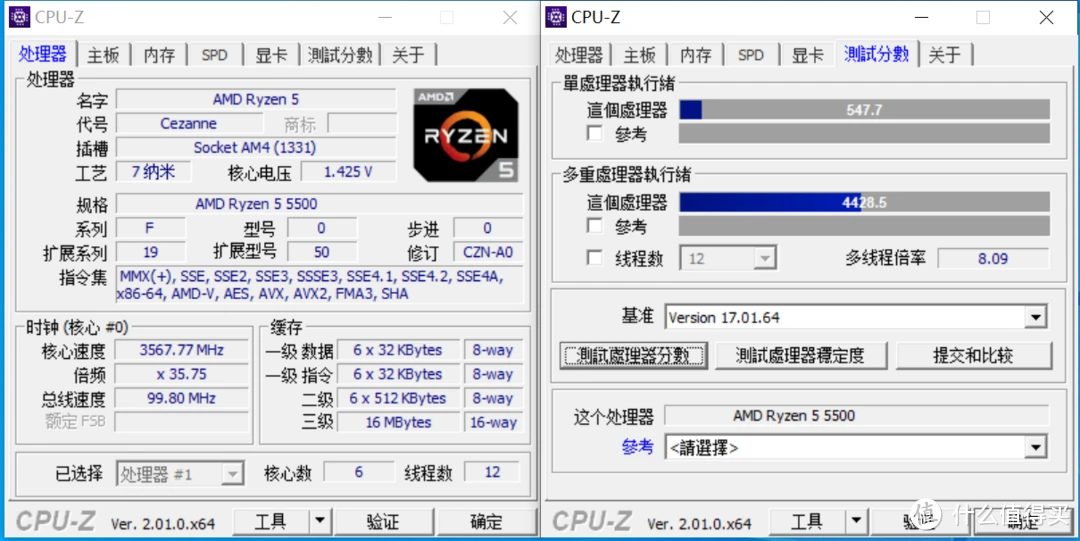The width and height of the screenshot is (1080, 541).
Task: Click the 倍频 value x 35.75
Action: (x=182, y=374)
